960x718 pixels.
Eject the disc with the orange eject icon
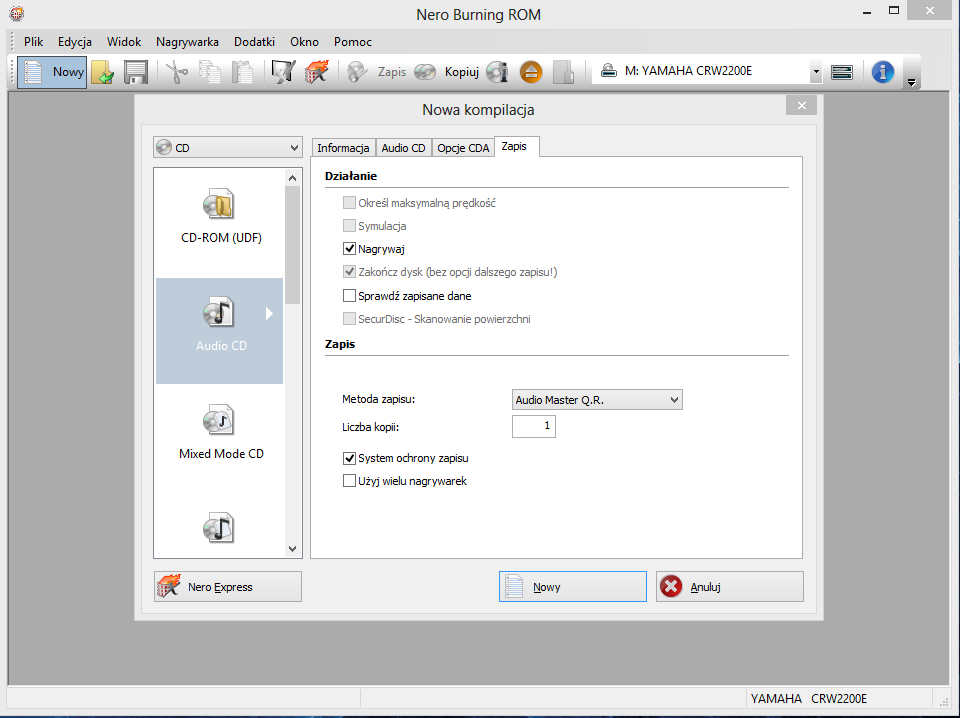pyautogui.click(x=531, y=72)
